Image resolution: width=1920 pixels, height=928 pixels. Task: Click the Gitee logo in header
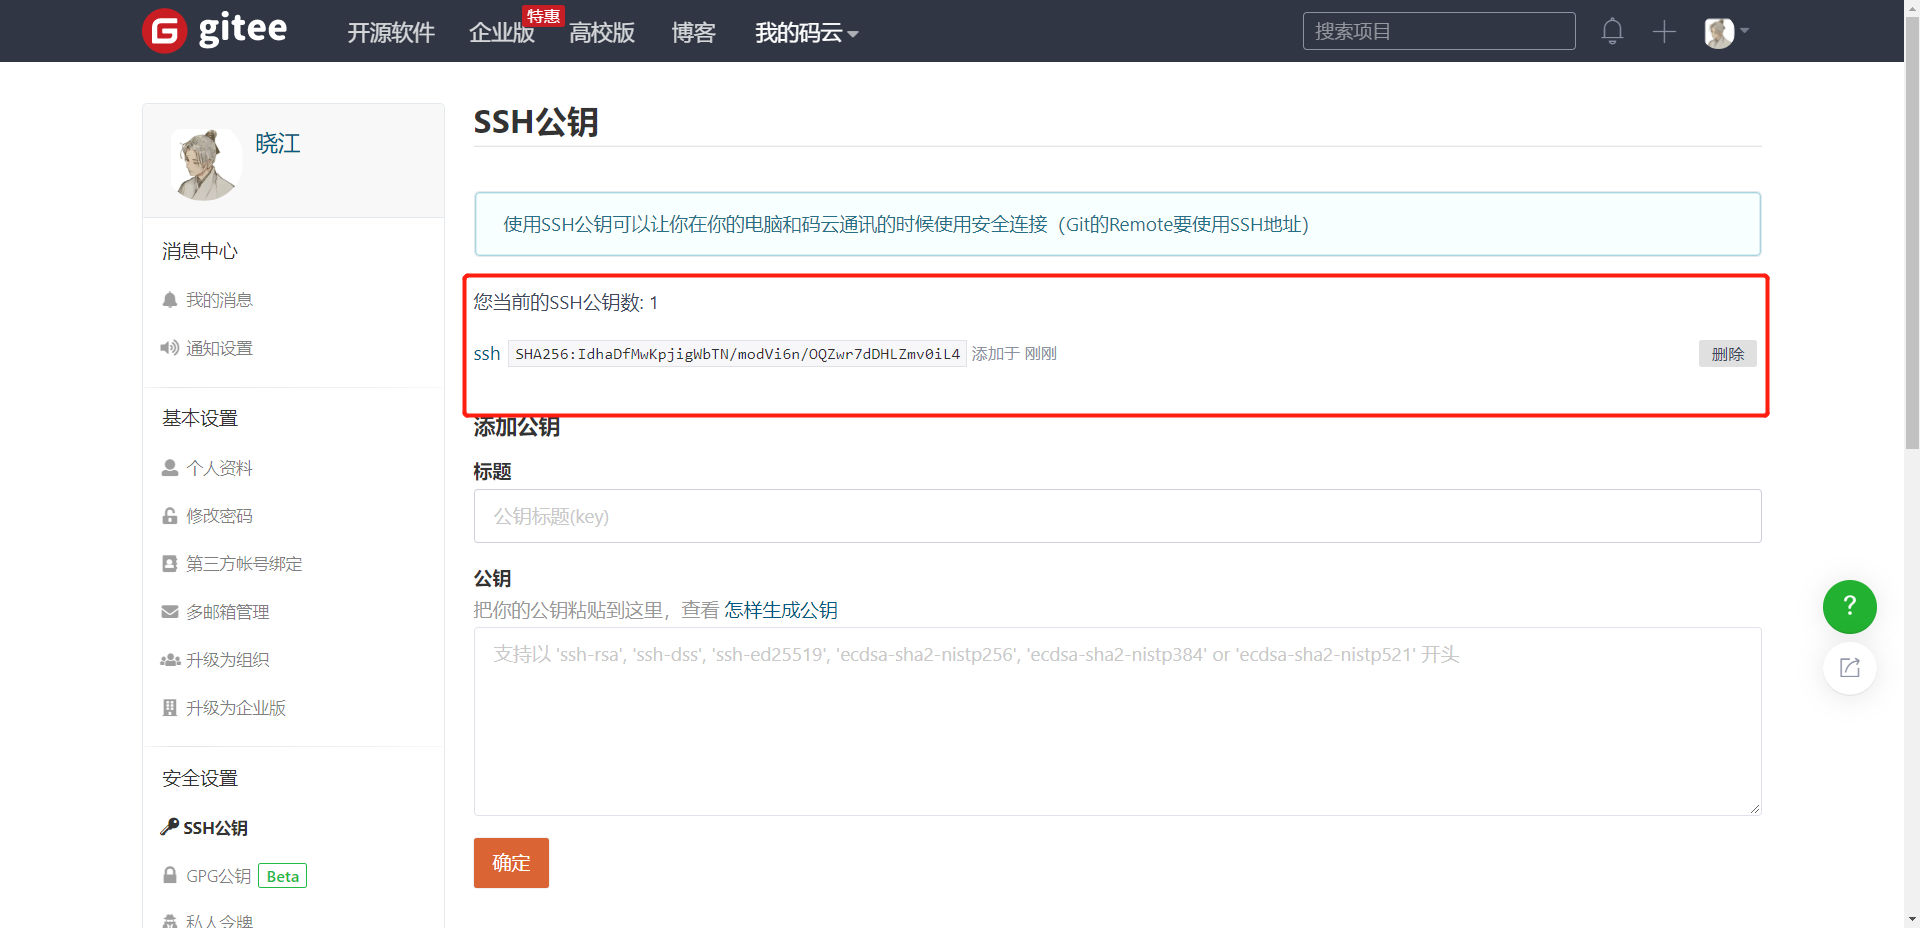[x=215, y=31]
